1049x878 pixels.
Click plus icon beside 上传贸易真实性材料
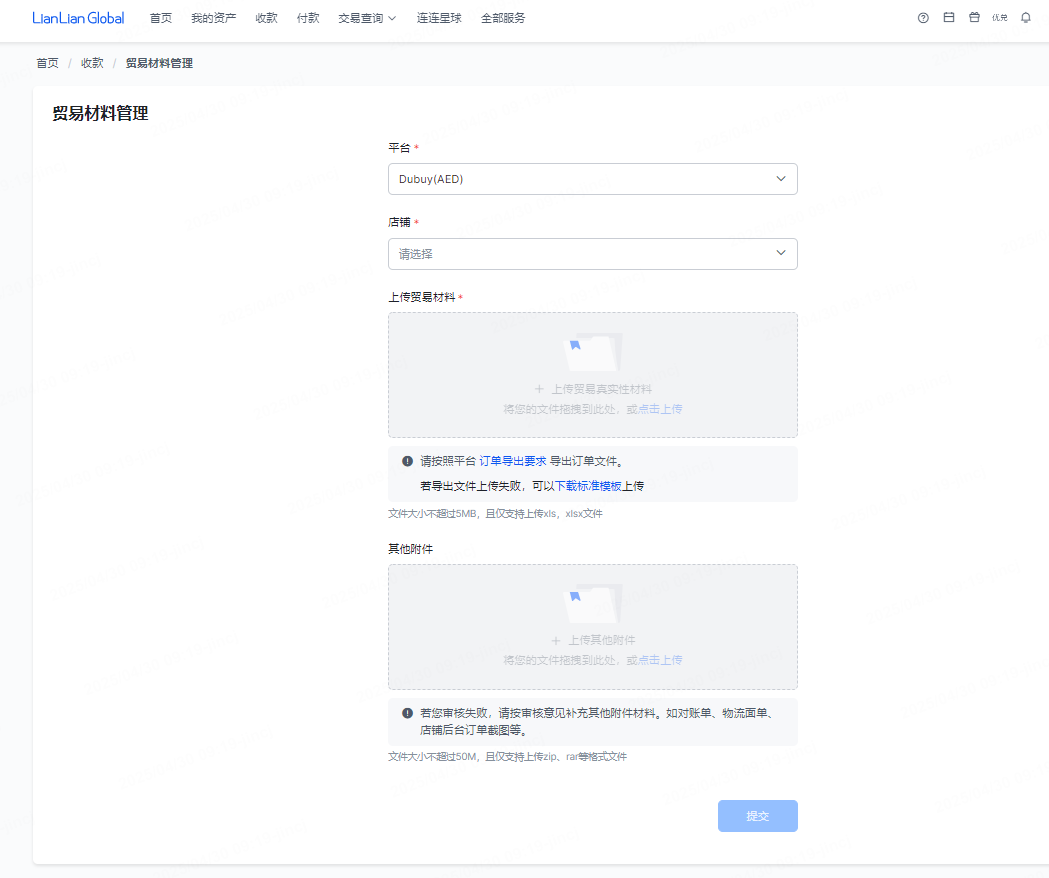539,389
